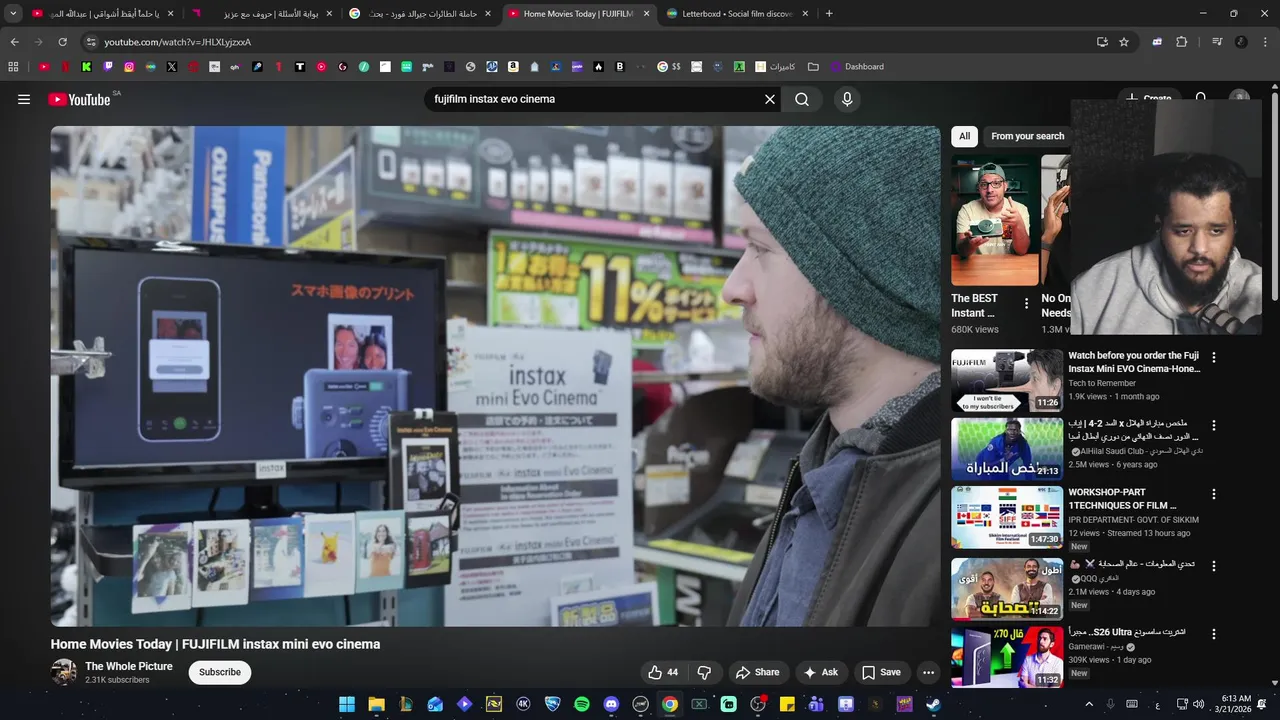Save the video to a playlist

(x=881, y=672)
